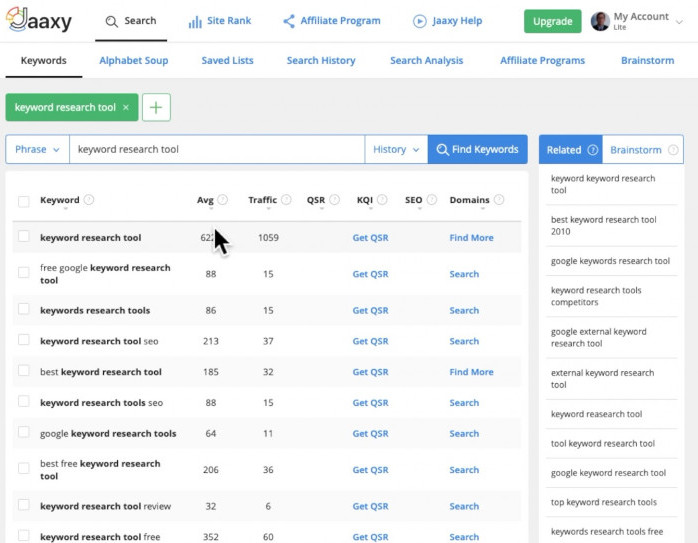Viewport: 698px width, 543px height.
Task: Click related keyword 'keyword reasearch tool'
Action: (x=597, y=414)
